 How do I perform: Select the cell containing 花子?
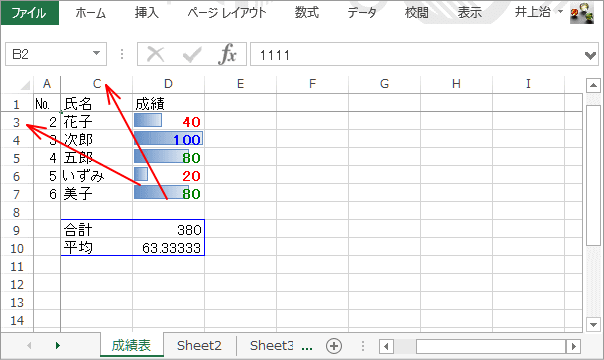coord(97,122)
